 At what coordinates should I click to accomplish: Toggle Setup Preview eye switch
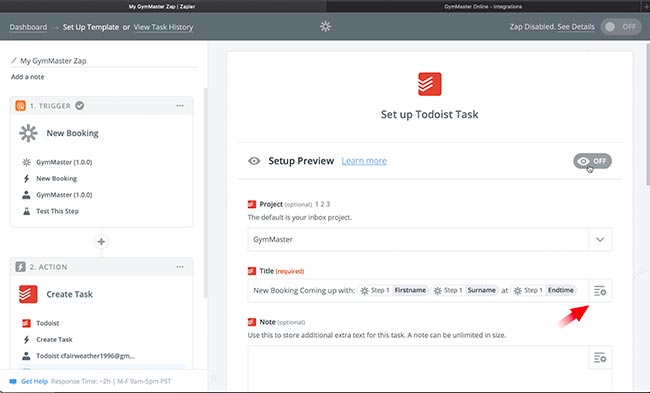(x=592, y=161)
